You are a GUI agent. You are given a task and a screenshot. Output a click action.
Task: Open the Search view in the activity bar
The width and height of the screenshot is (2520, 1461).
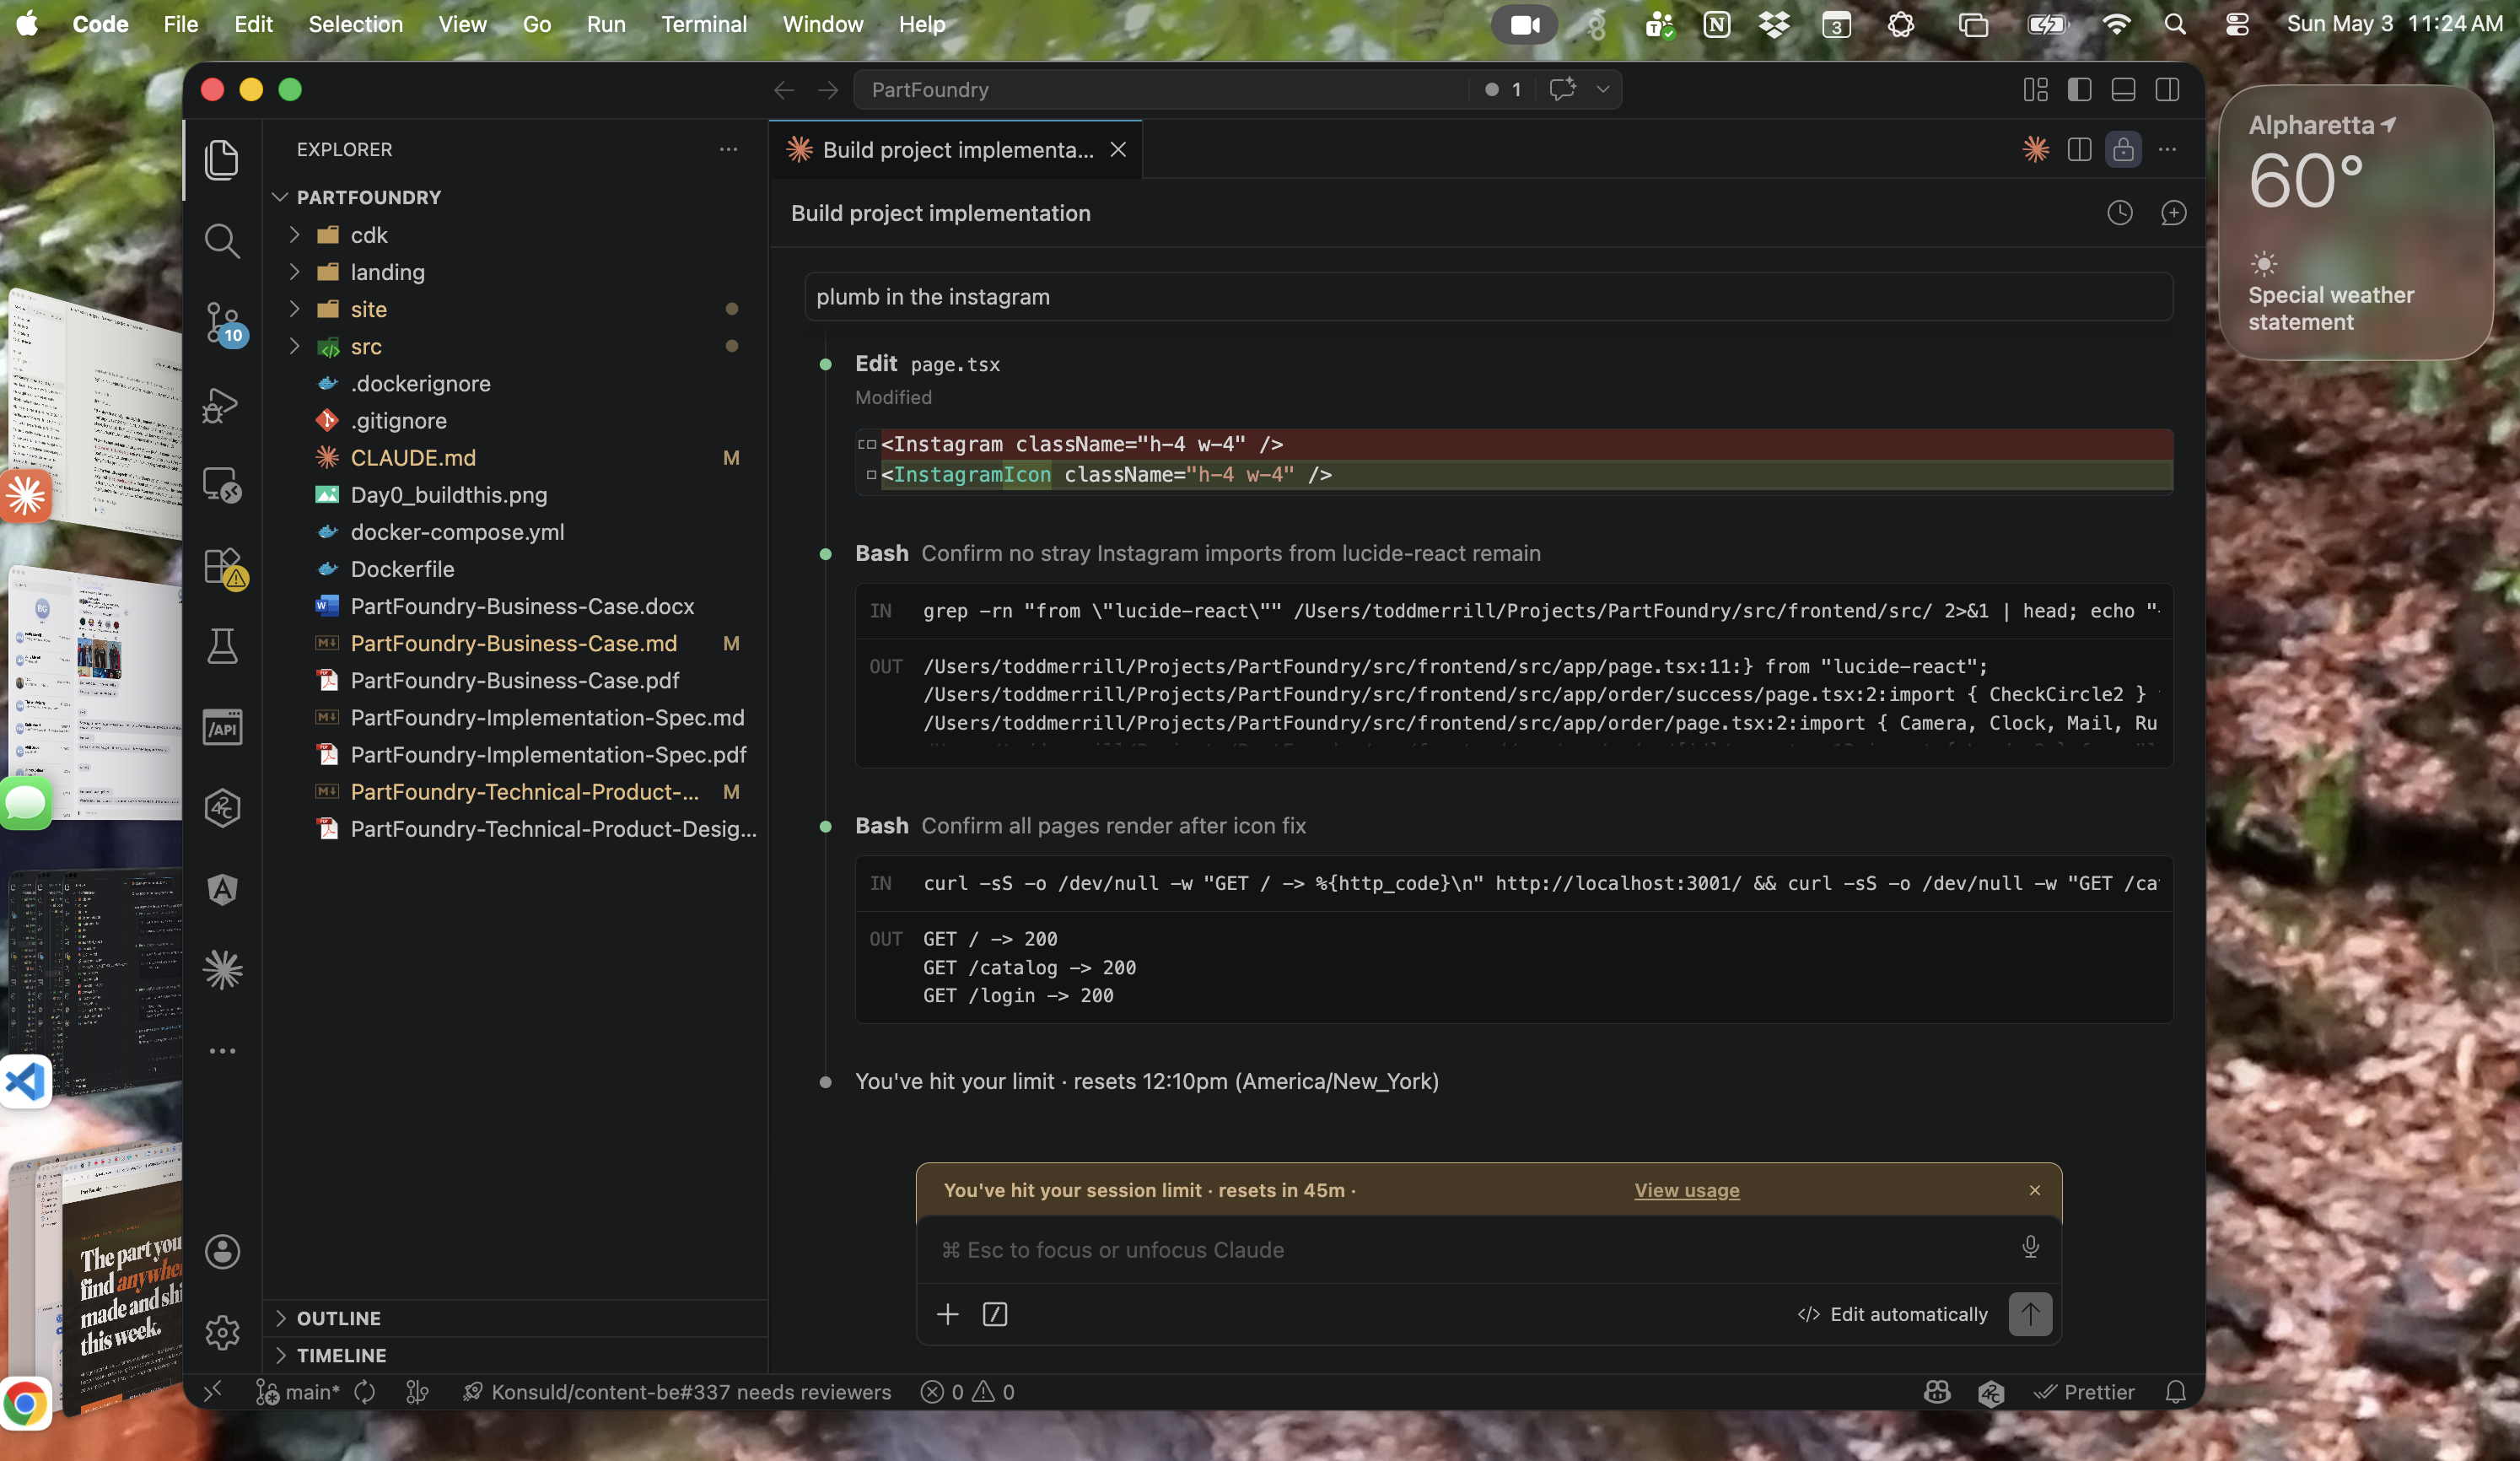[222, 241]
